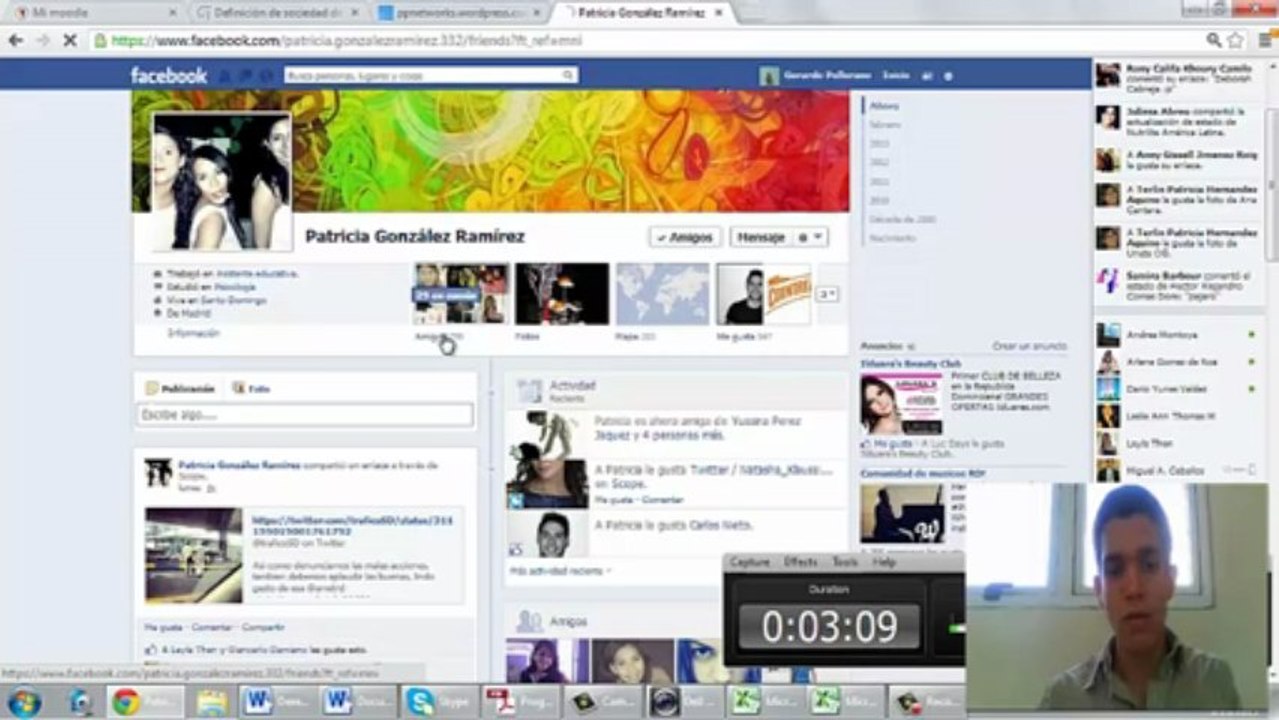The width and height of the screenshot is (1279, 720).
Task: Bookmark page with the star icon
Action: pyautogui.click(x=1236, y=41)
